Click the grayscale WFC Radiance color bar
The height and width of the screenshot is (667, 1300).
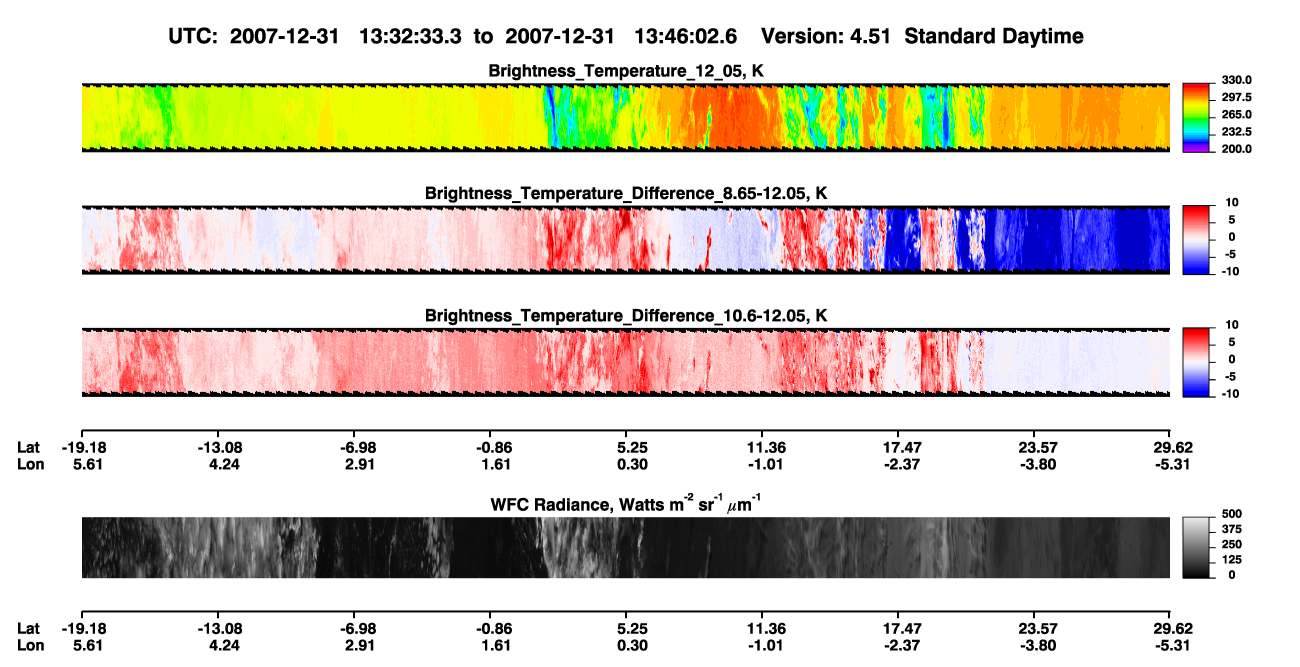click(x=1196, y=547)
